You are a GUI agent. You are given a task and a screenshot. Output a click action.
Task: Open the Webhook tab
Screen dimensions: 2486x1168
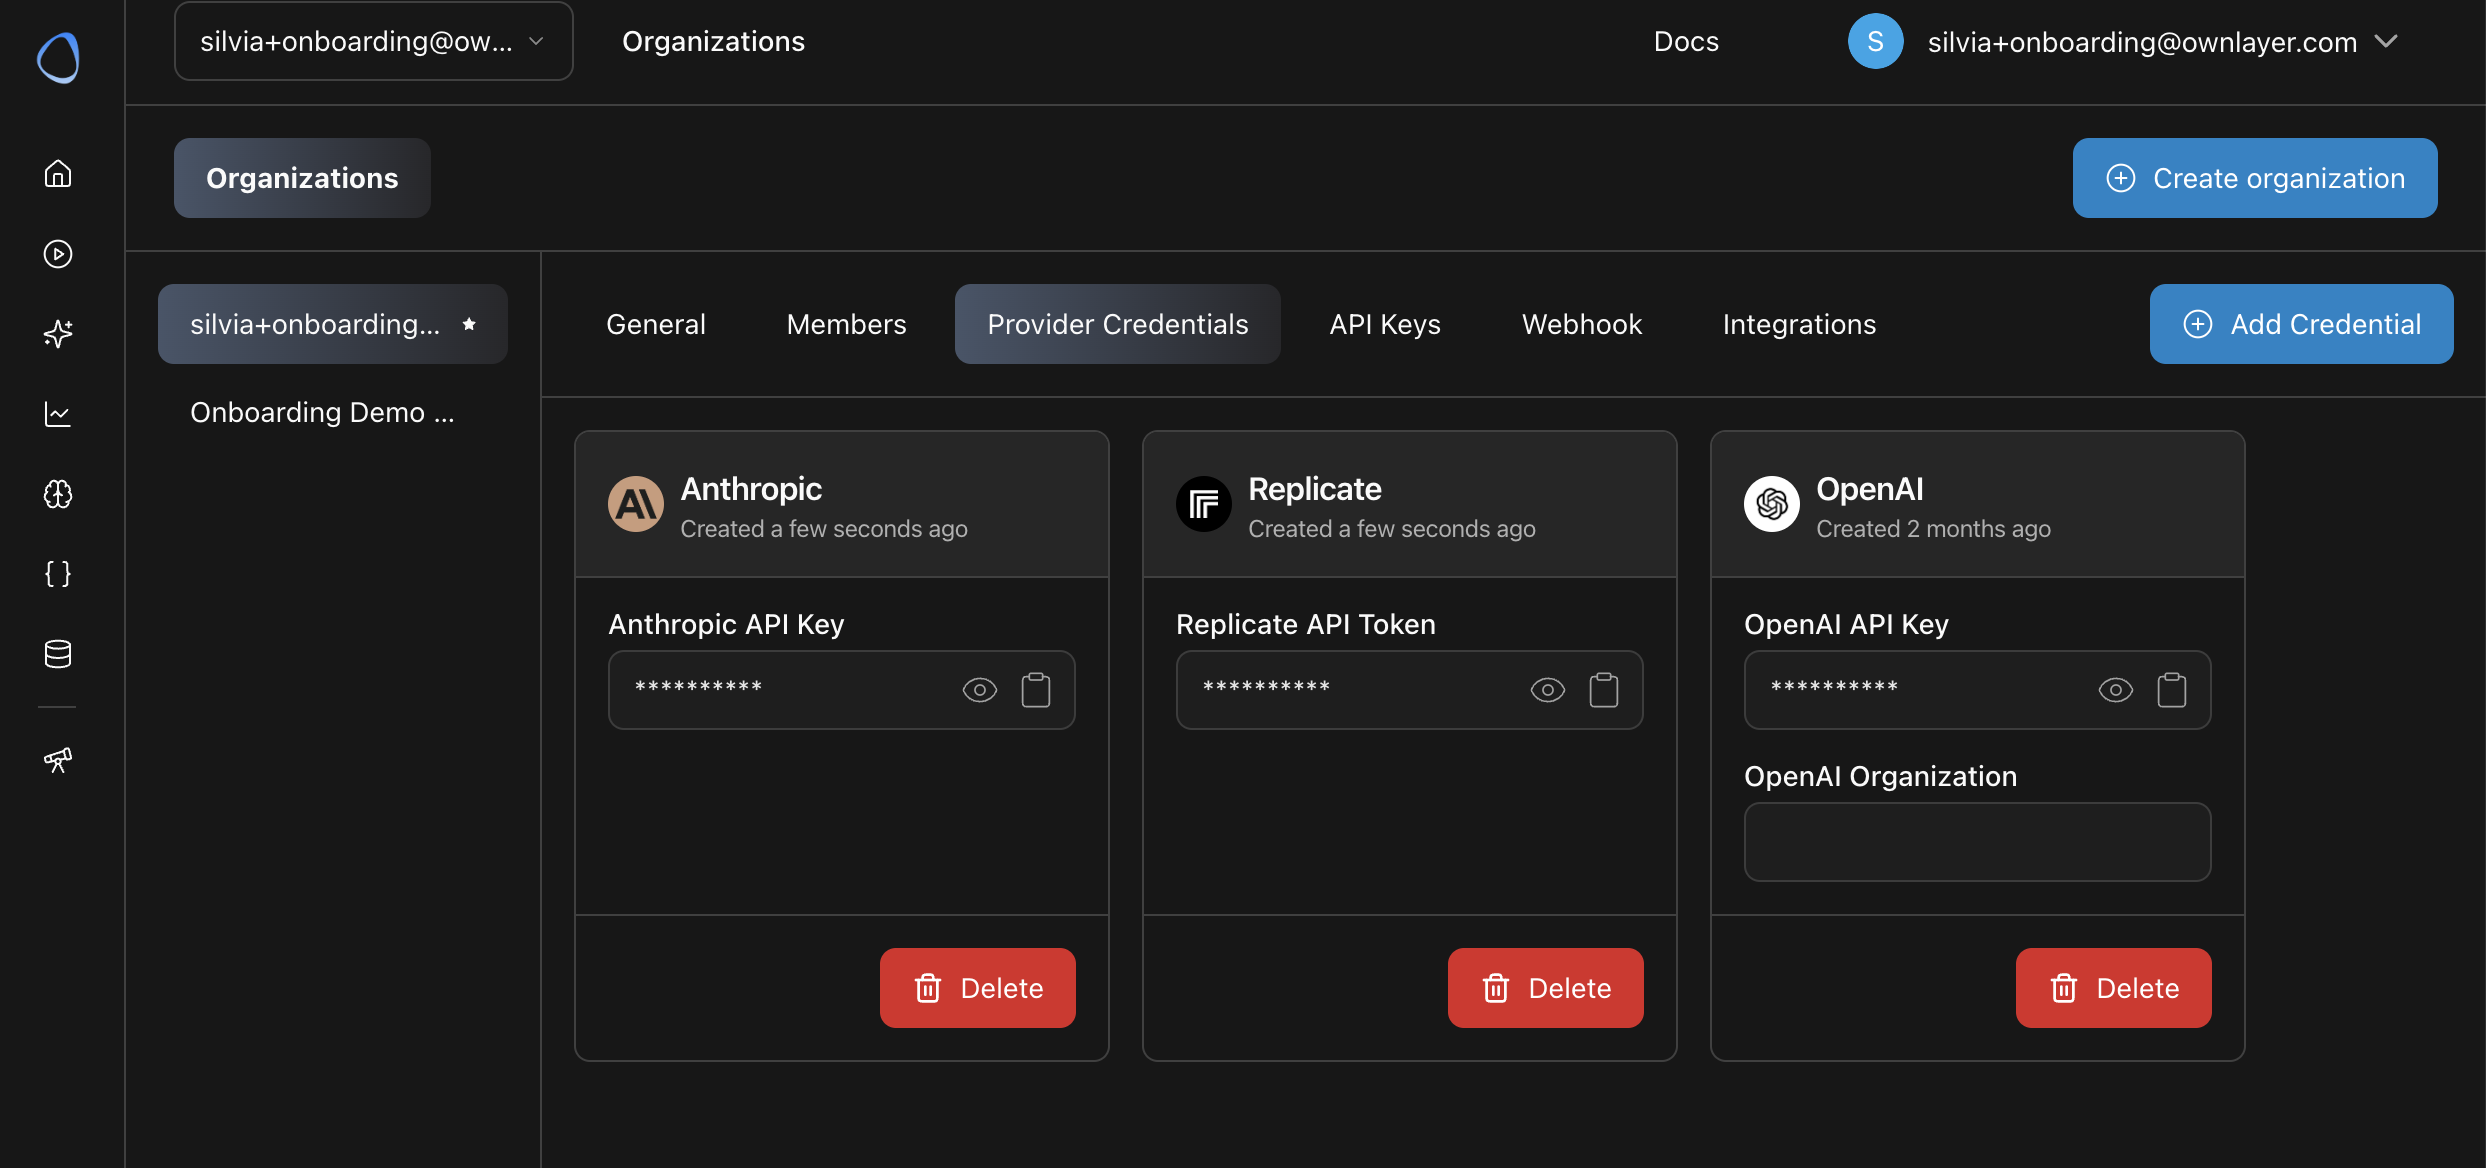1582,324
